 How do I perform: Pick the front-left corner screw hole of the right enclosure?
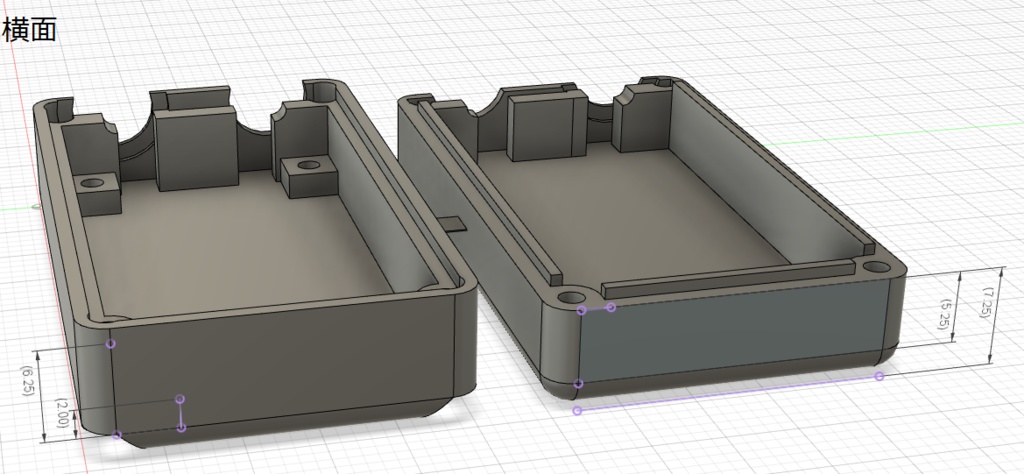[x=571, y=298]
